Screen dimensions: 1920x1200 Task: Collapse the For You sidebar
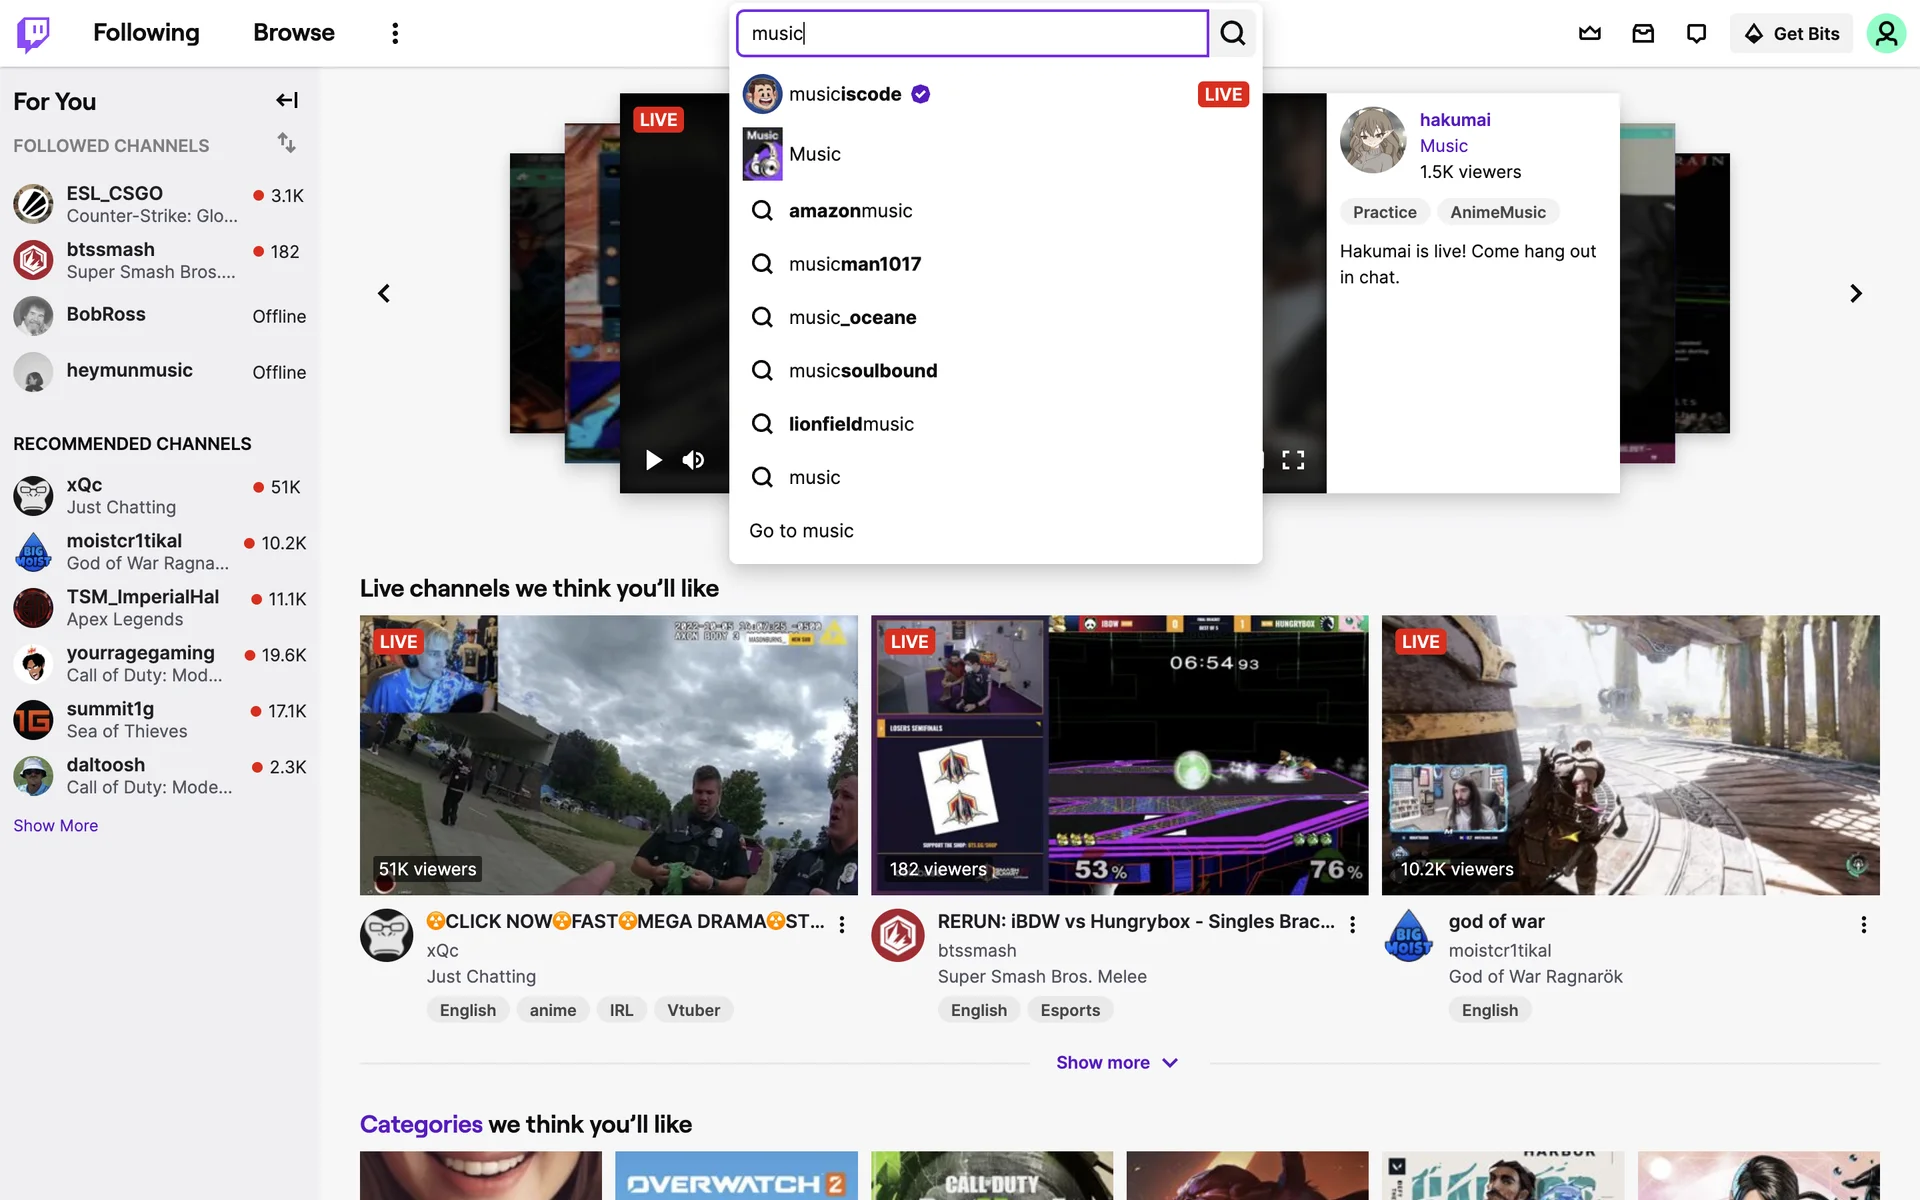pos(287,100)
